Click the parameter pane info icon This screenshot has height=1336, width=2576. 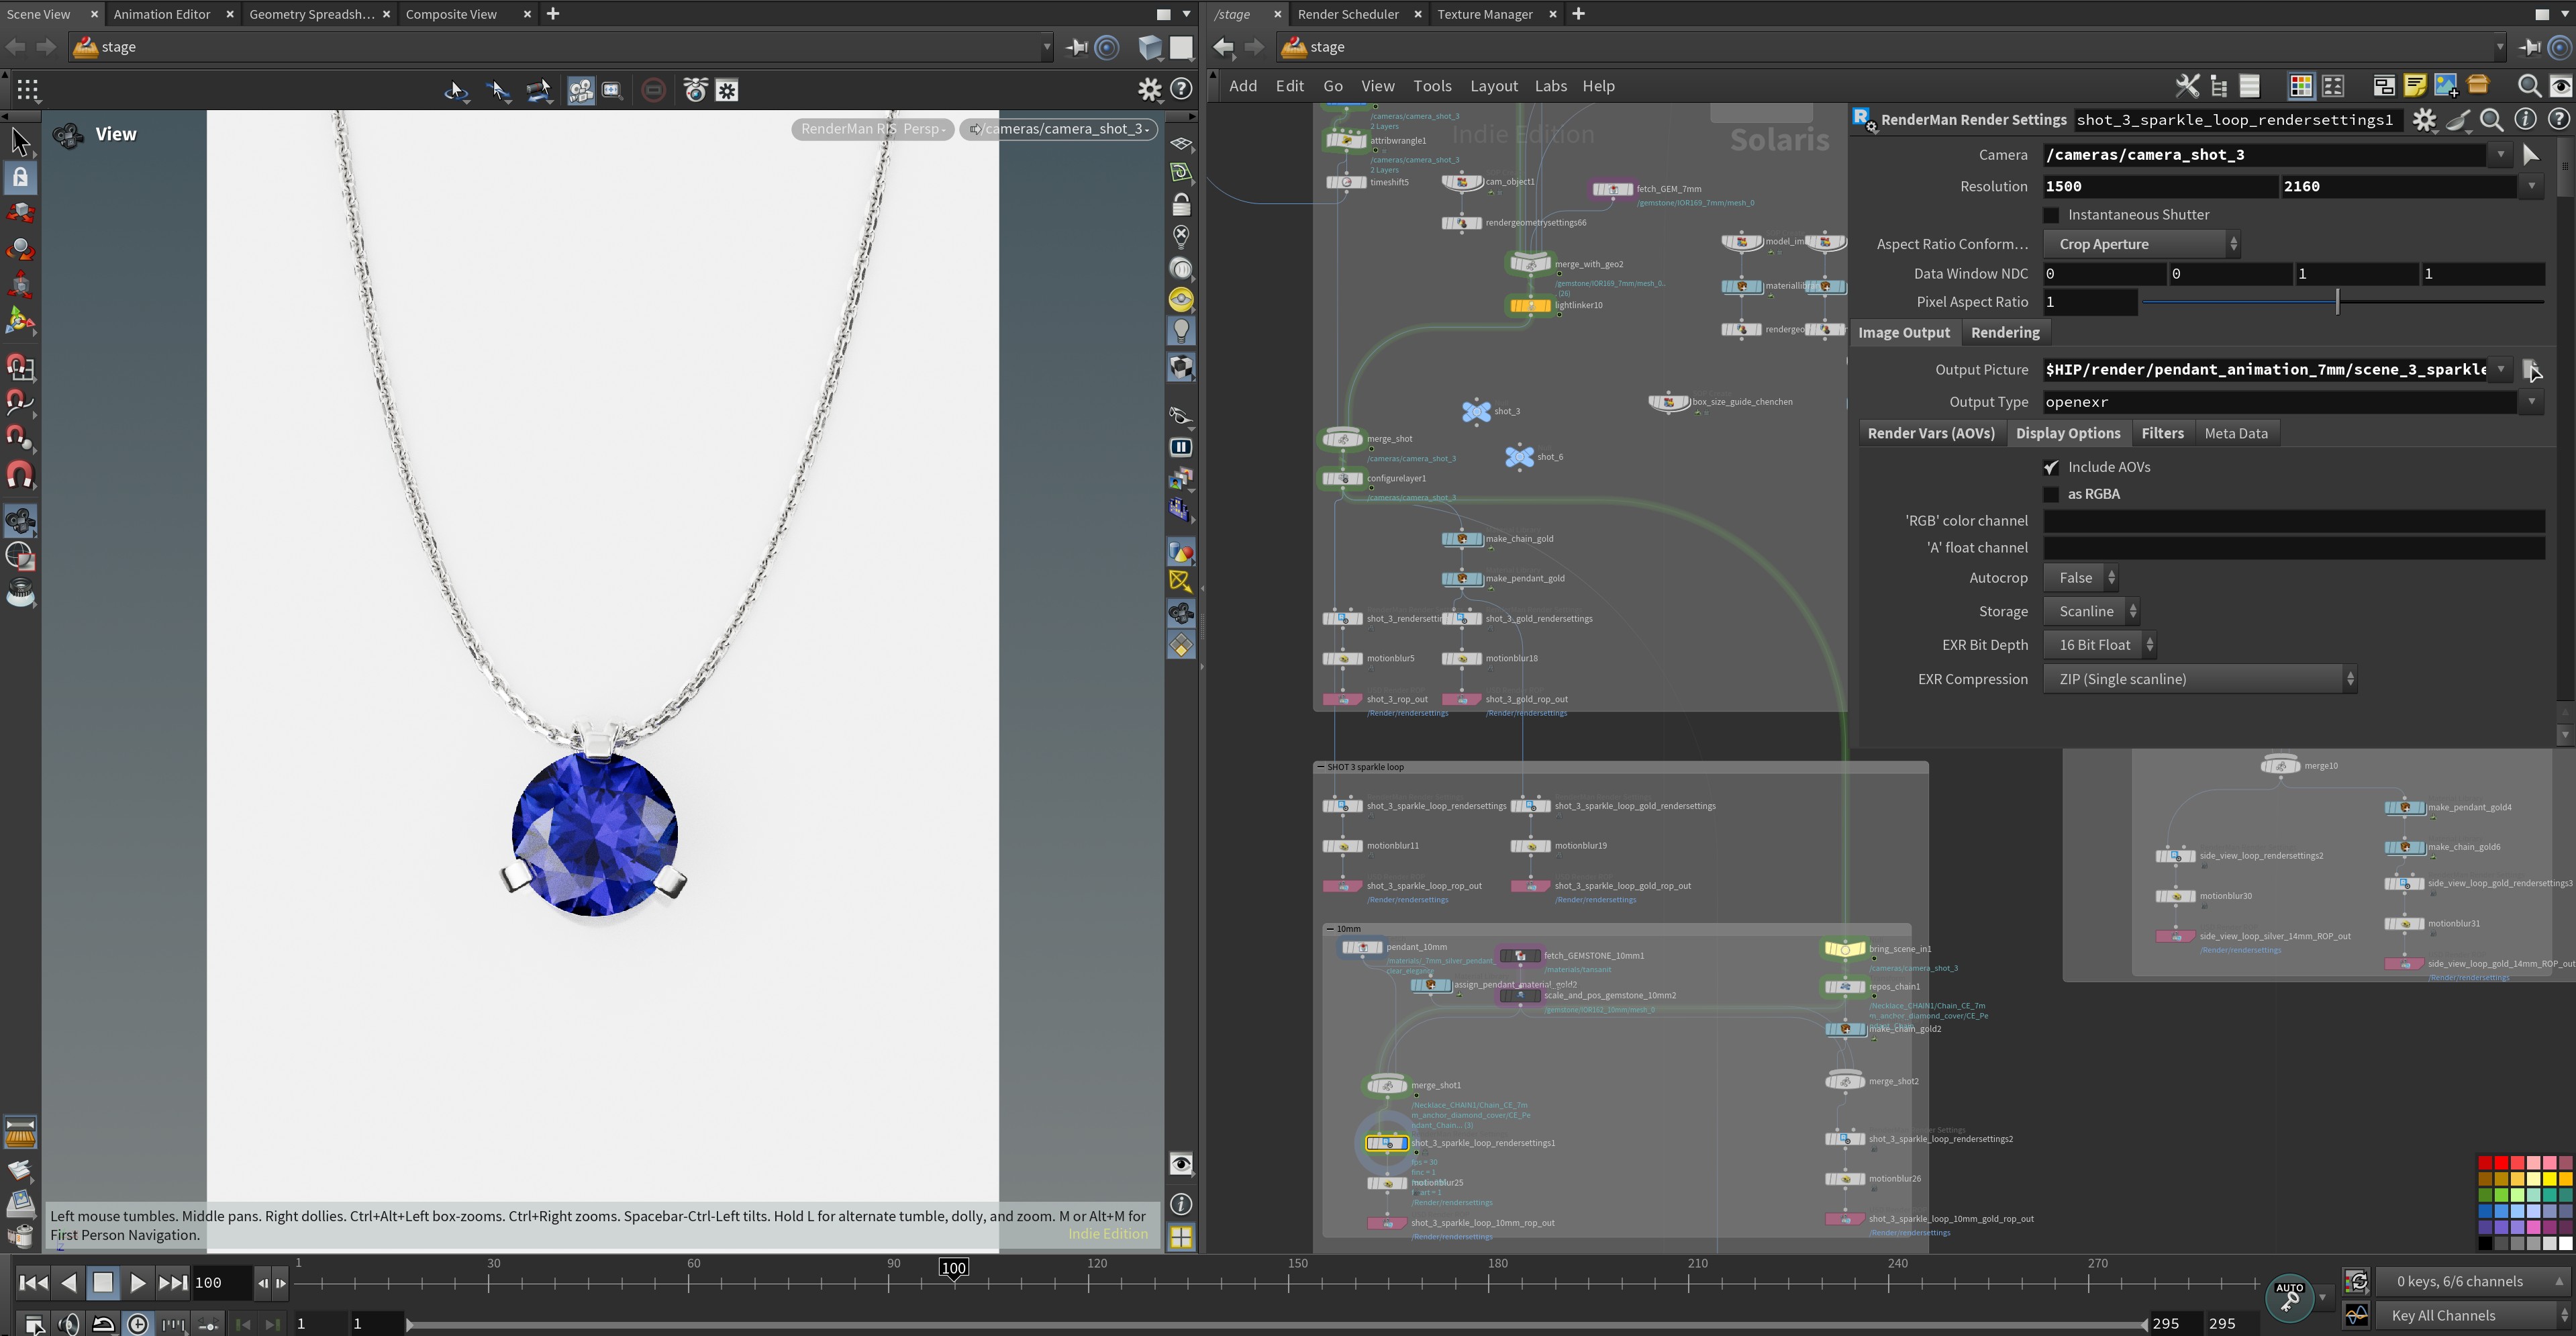coord(2526,120)
